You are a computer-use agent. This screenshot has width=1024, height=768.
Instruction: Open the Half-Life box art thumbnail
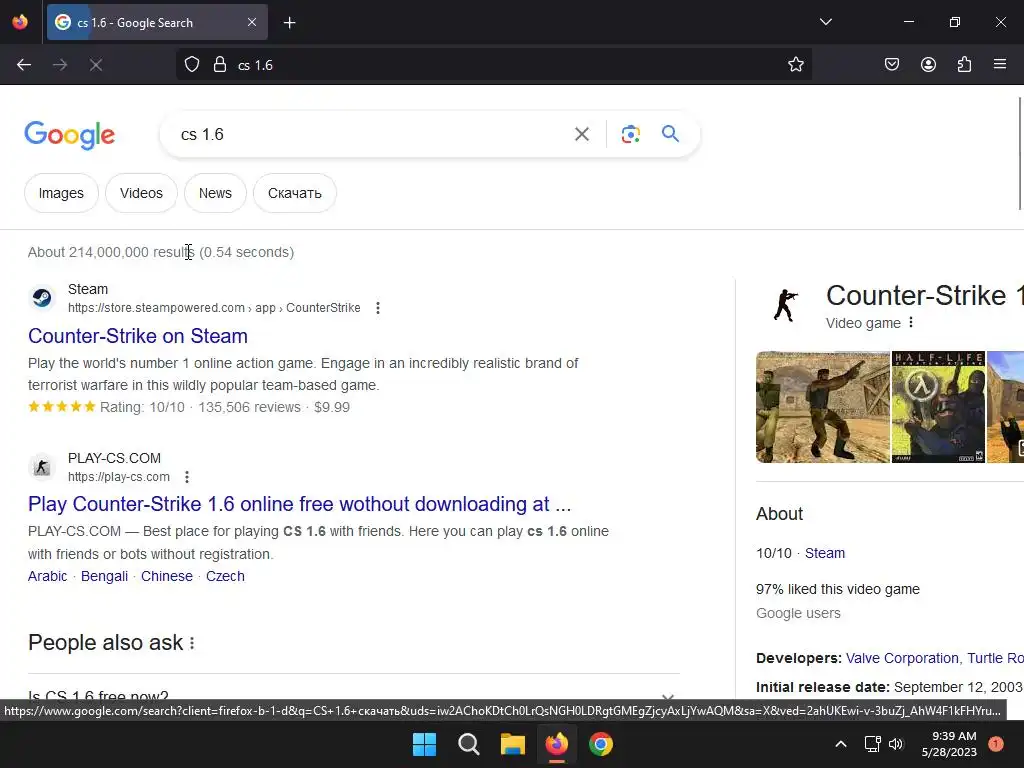(x=938, y=407)
